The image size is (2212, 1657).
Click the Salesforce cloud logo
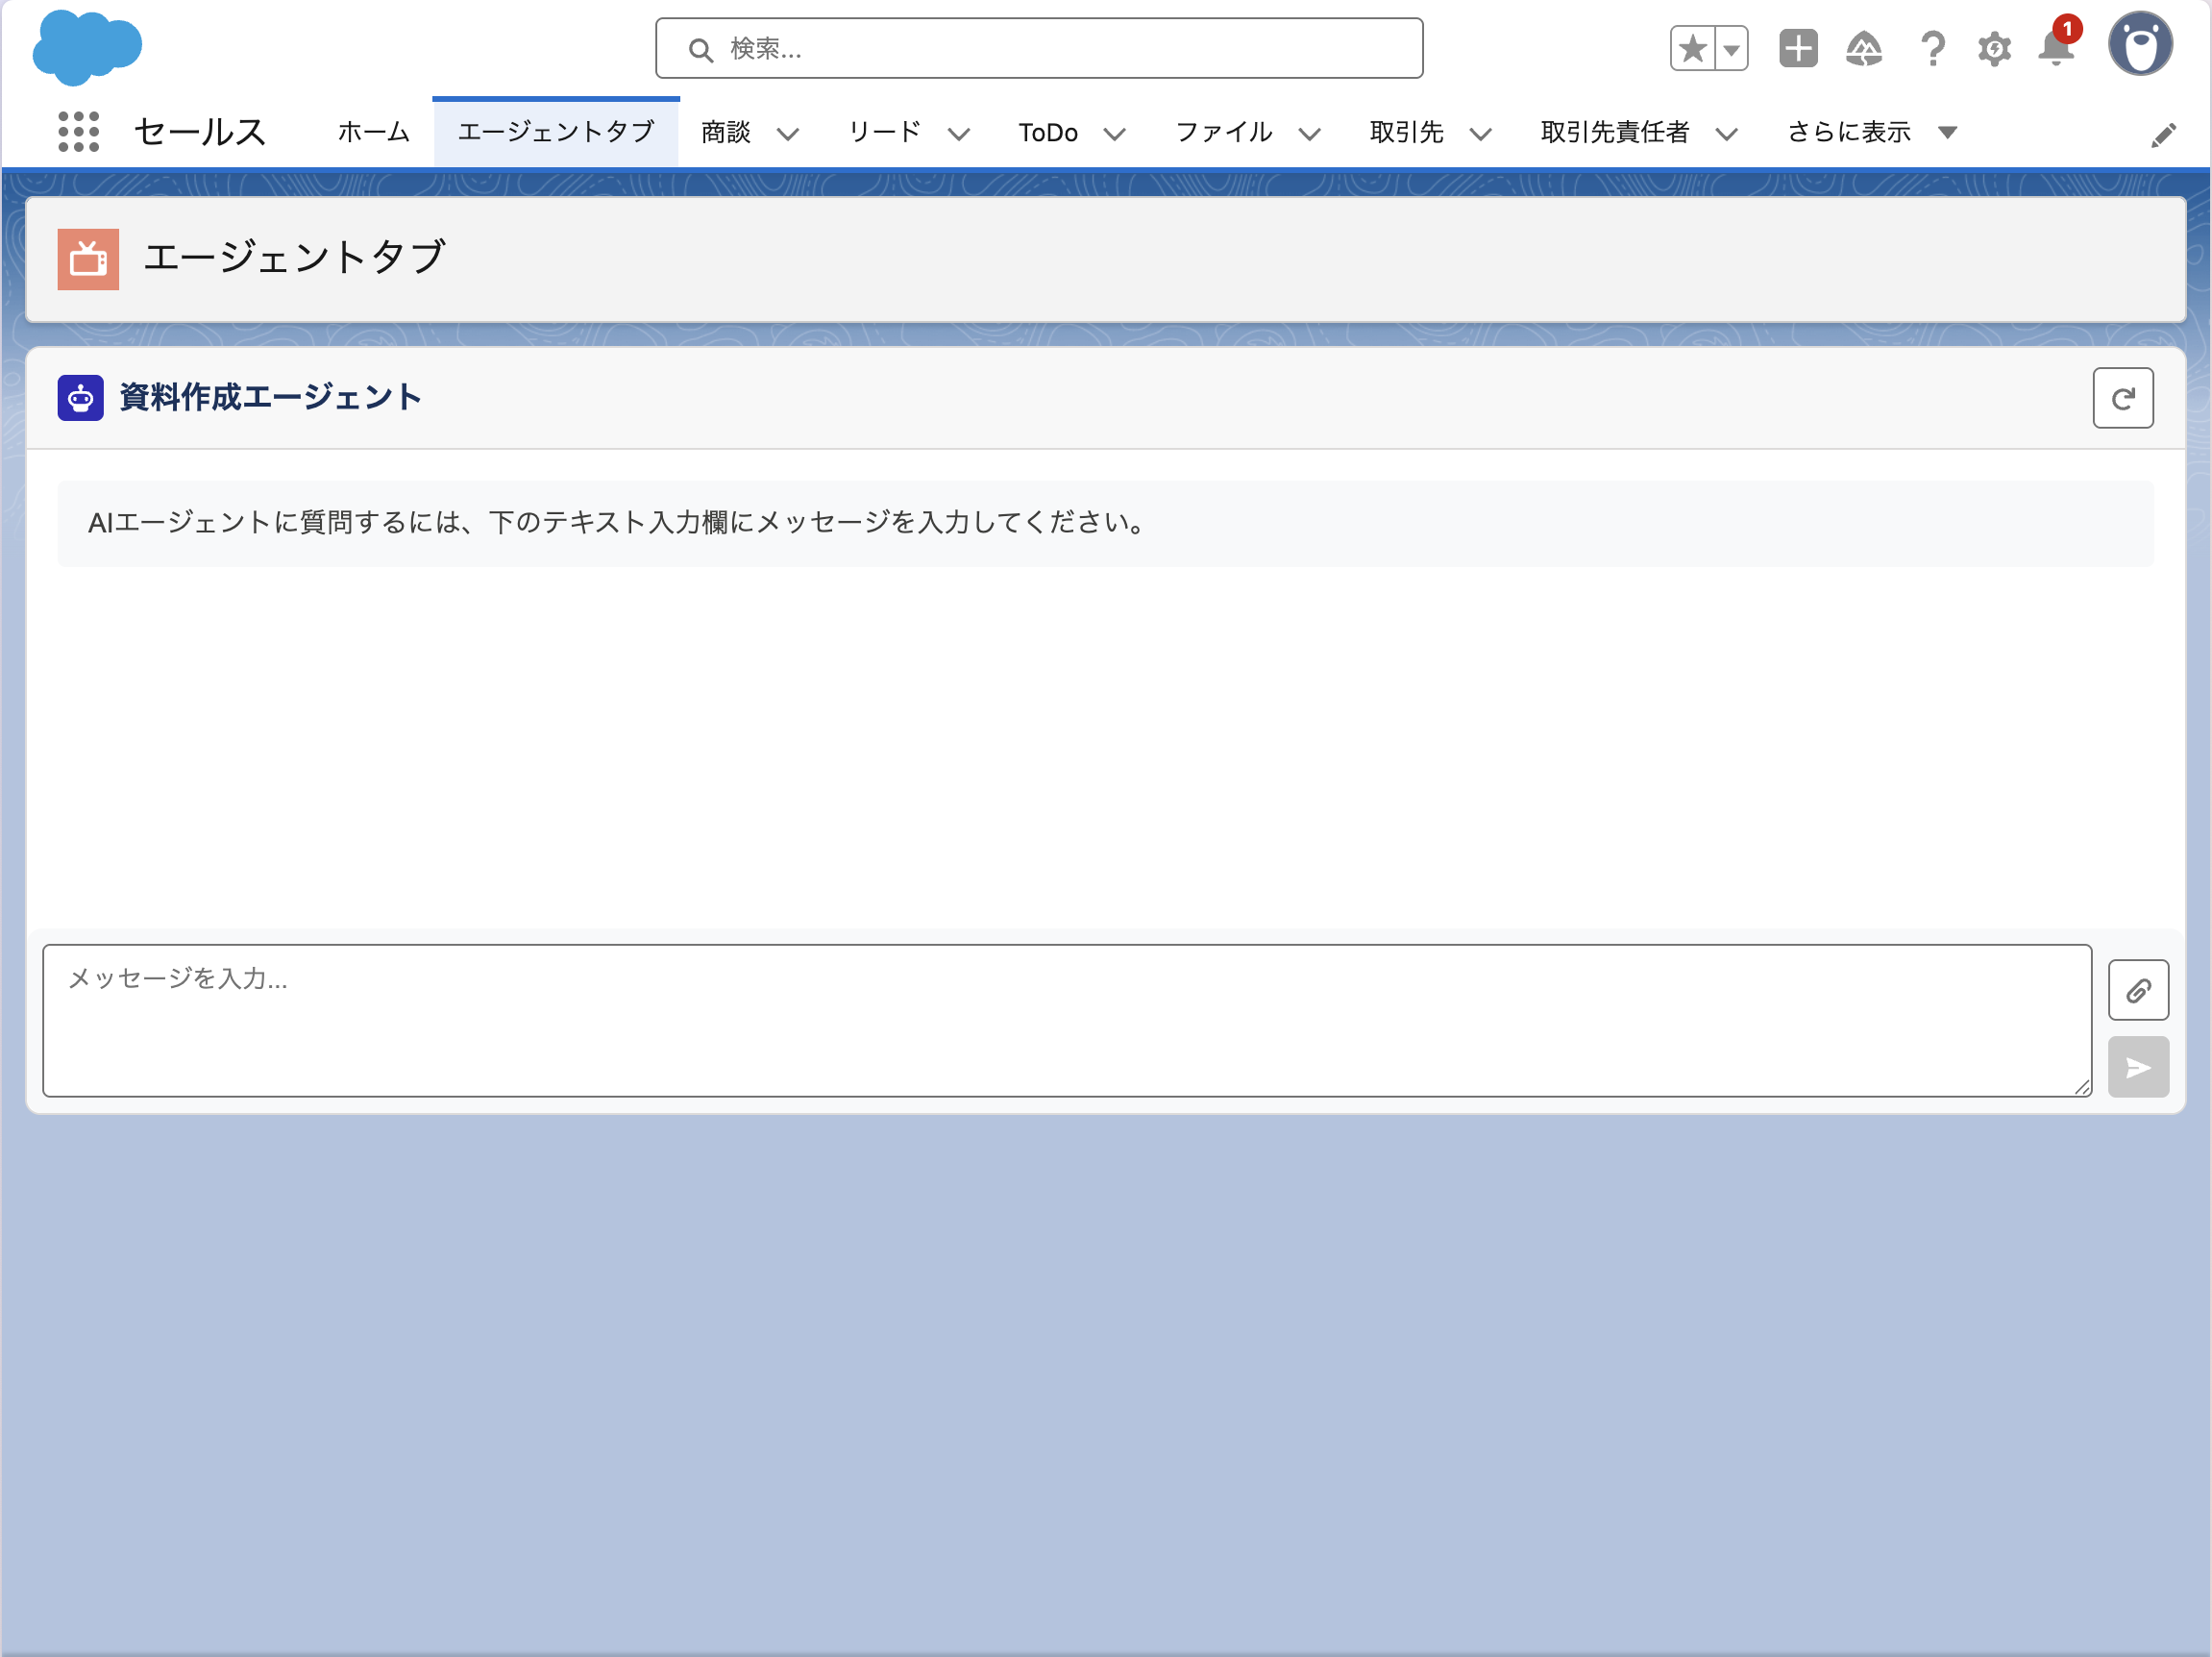[x=87, y=47]
